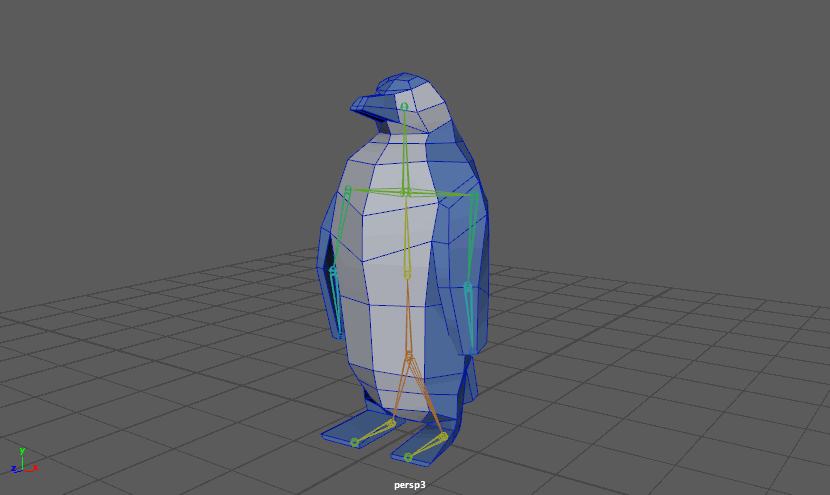This screenshot has width=830, height=495.
Task: Select the green toe joint on viewer's left foot
Action: [355, 442]
